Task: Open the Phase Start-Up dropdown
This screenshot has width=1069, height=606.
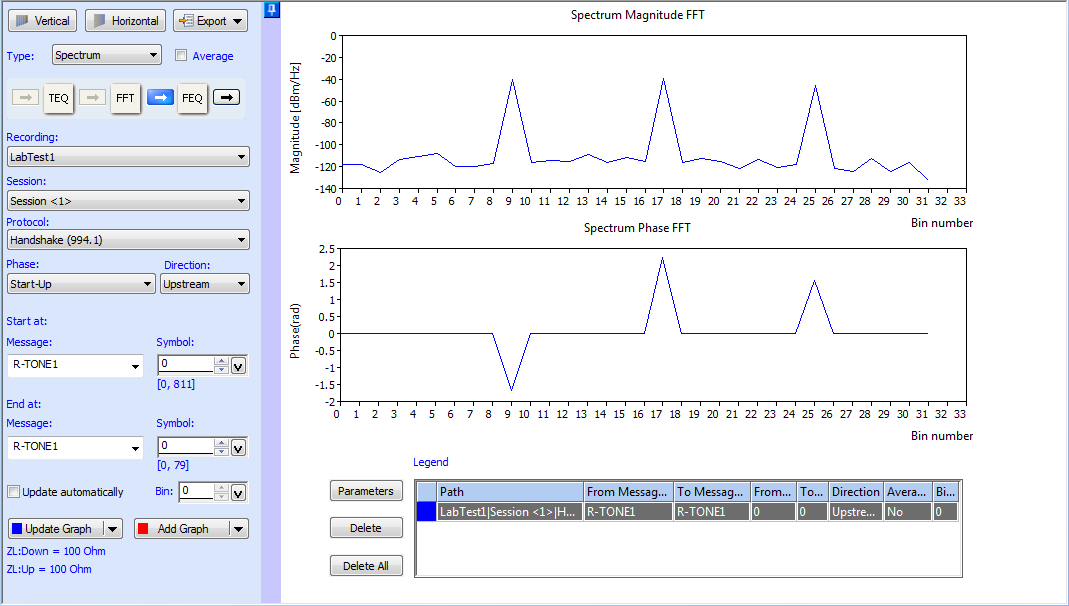Action: pyautogui.click(x=81, y=284)
